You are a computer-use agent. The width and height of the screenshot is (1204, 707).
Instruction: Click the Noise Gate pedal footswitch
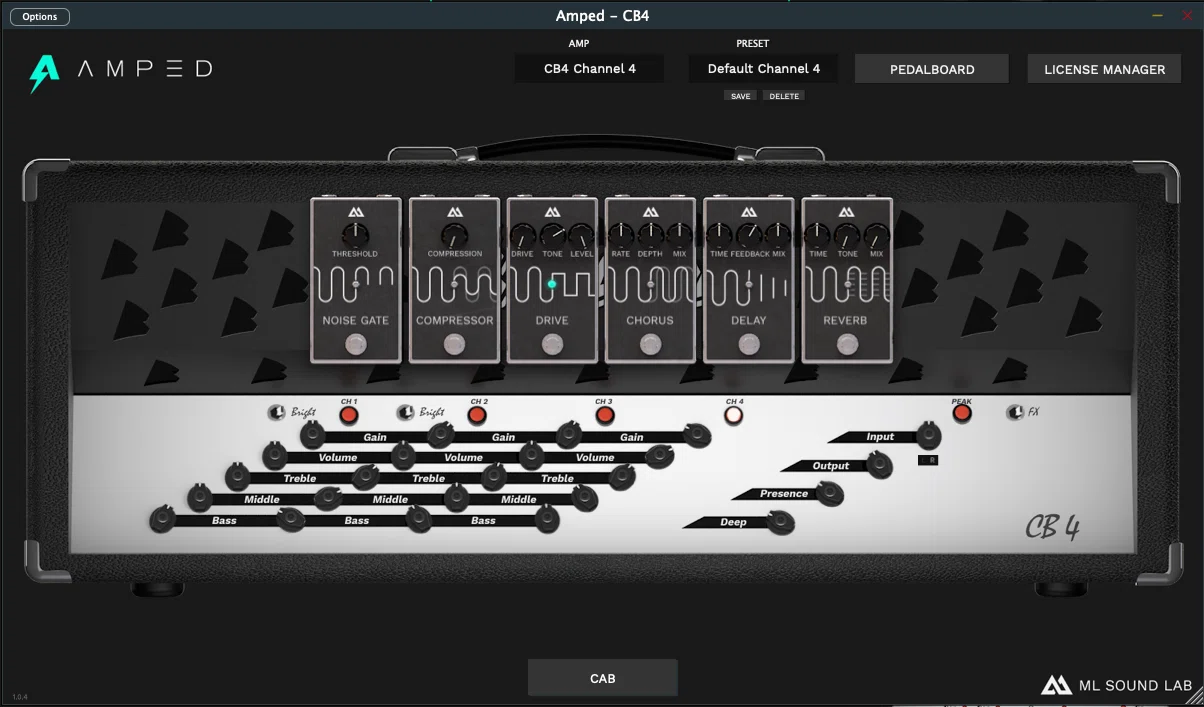coord(355,345)
